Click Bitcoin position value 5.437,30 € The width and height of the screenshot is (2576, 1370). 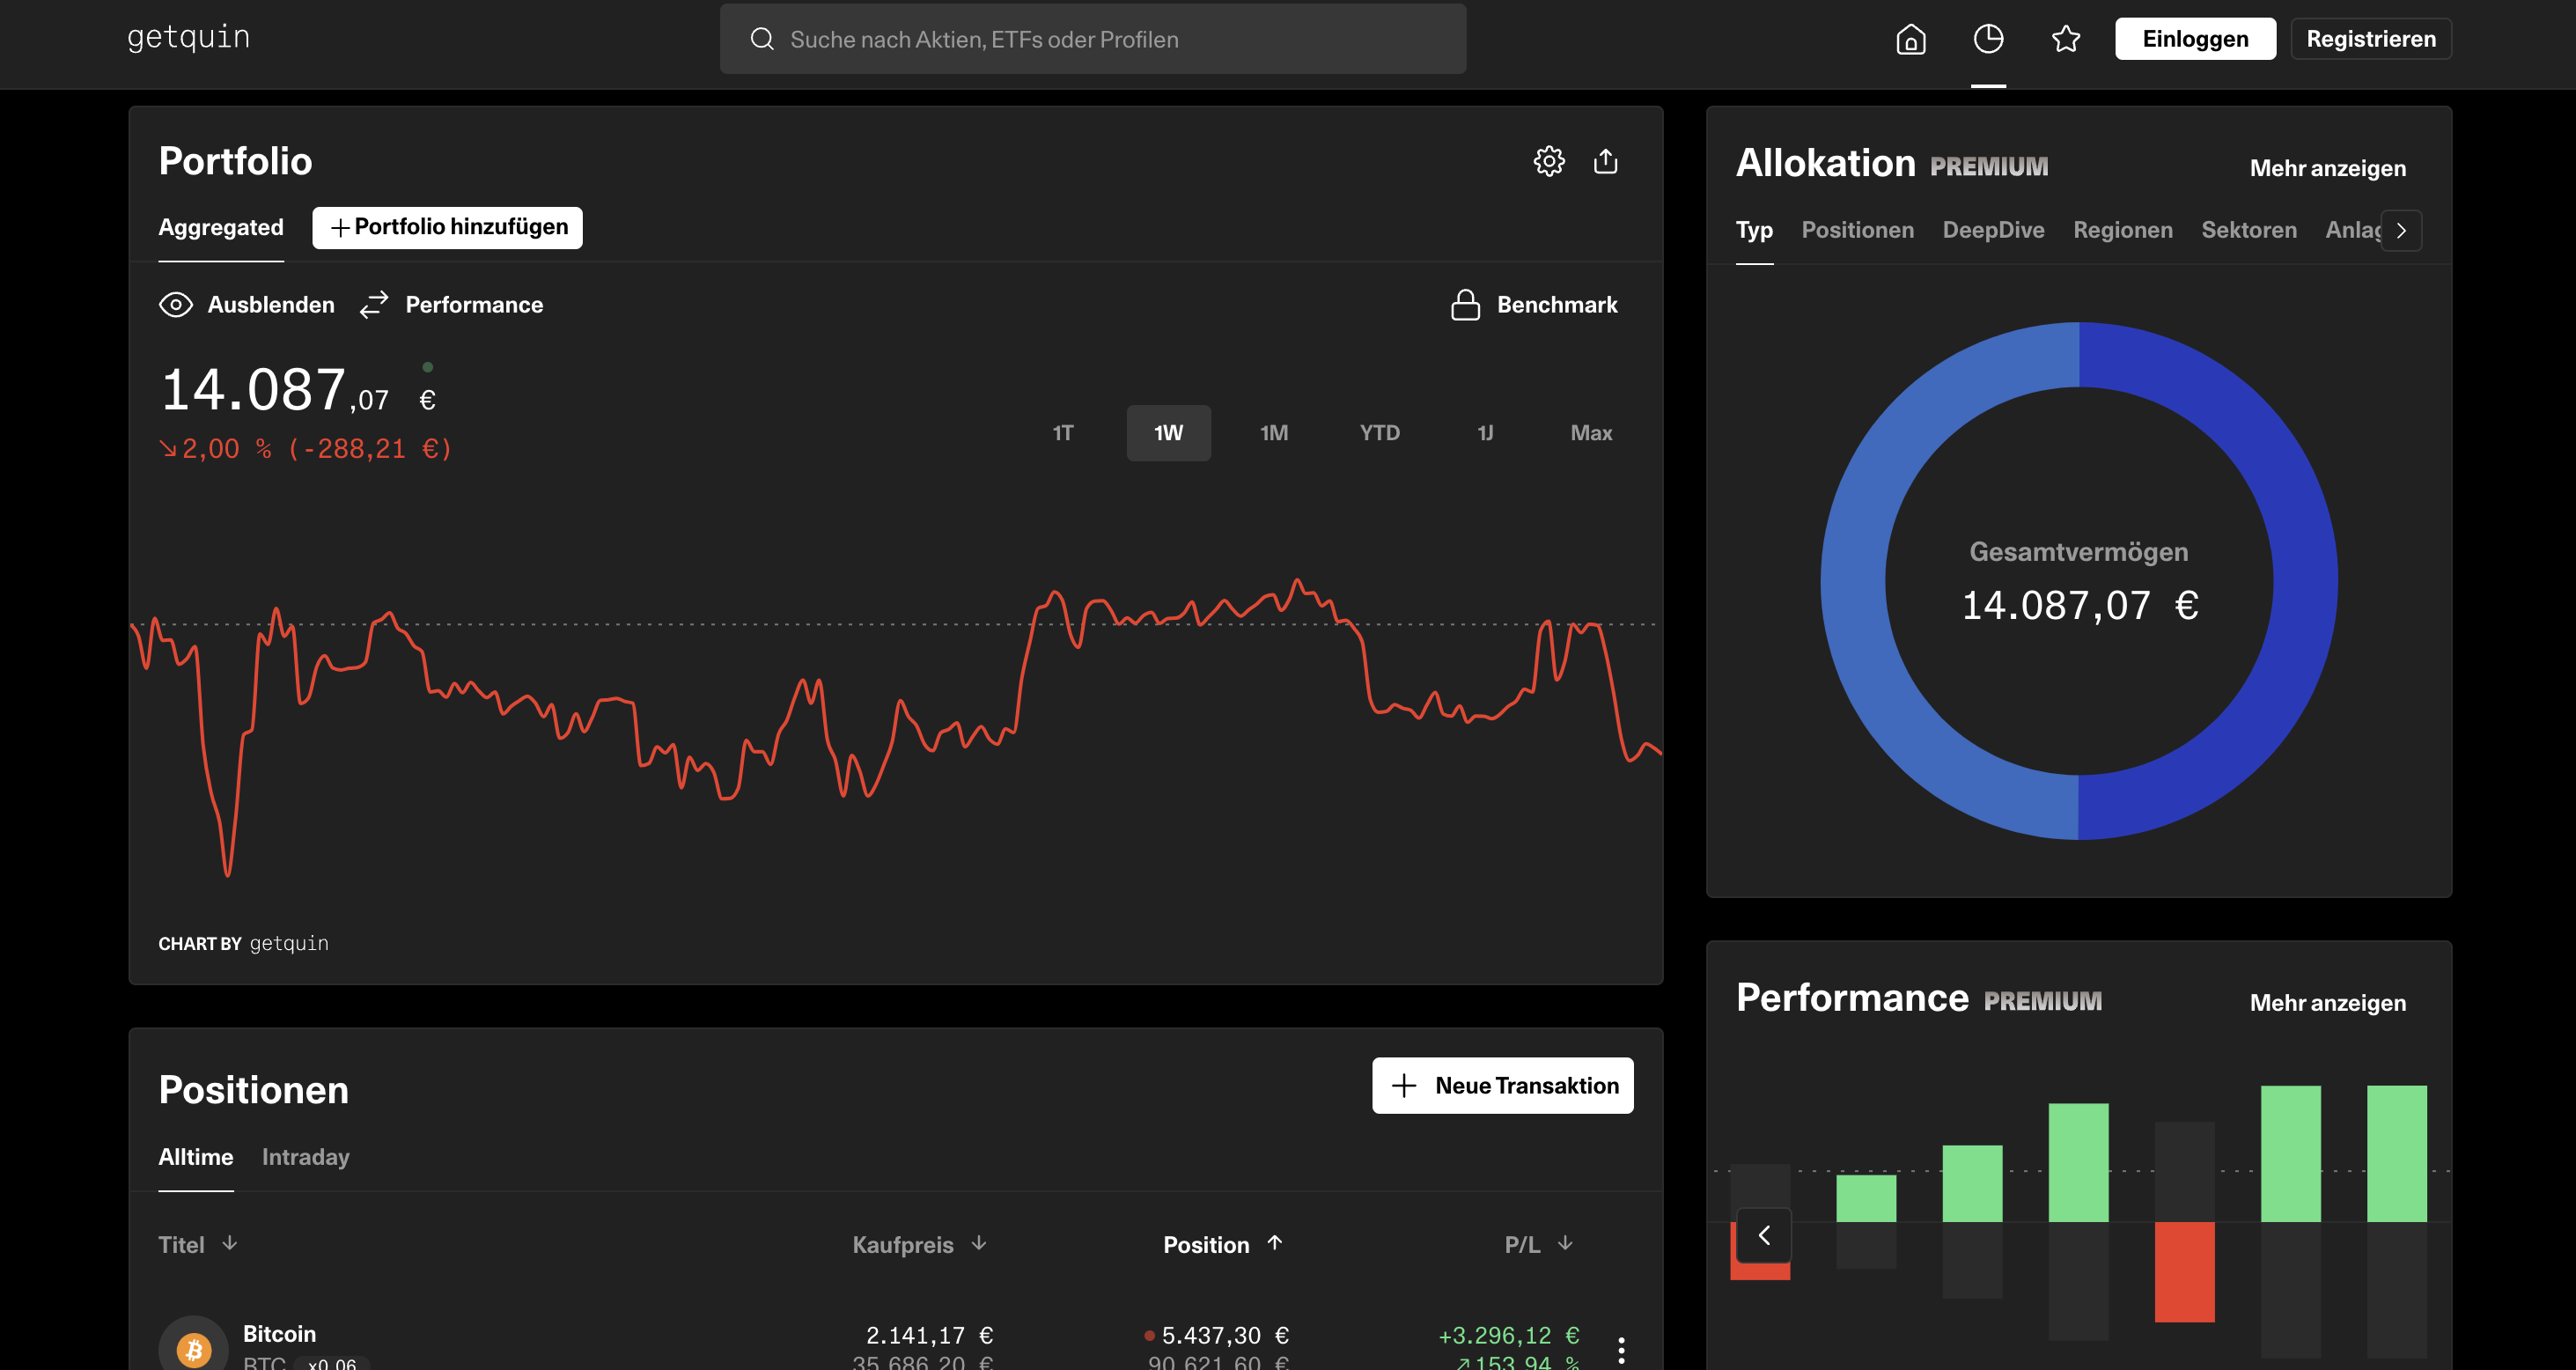point(1225,1335)
